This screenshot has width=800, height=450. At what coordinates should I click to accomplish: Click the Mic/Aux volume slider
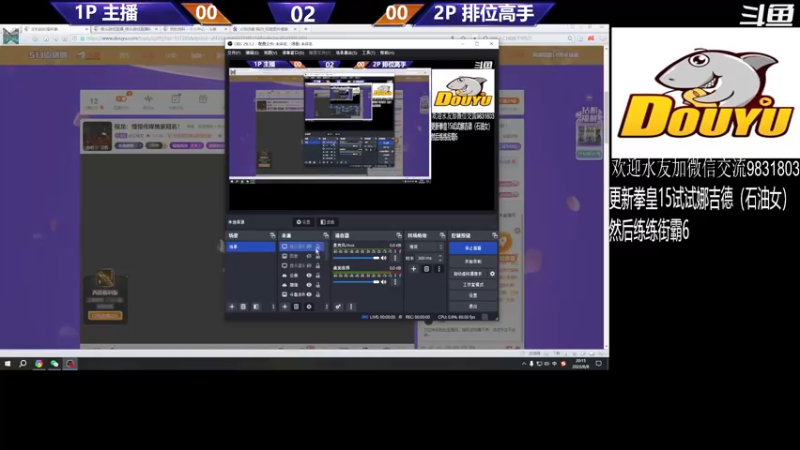[356, 259]
